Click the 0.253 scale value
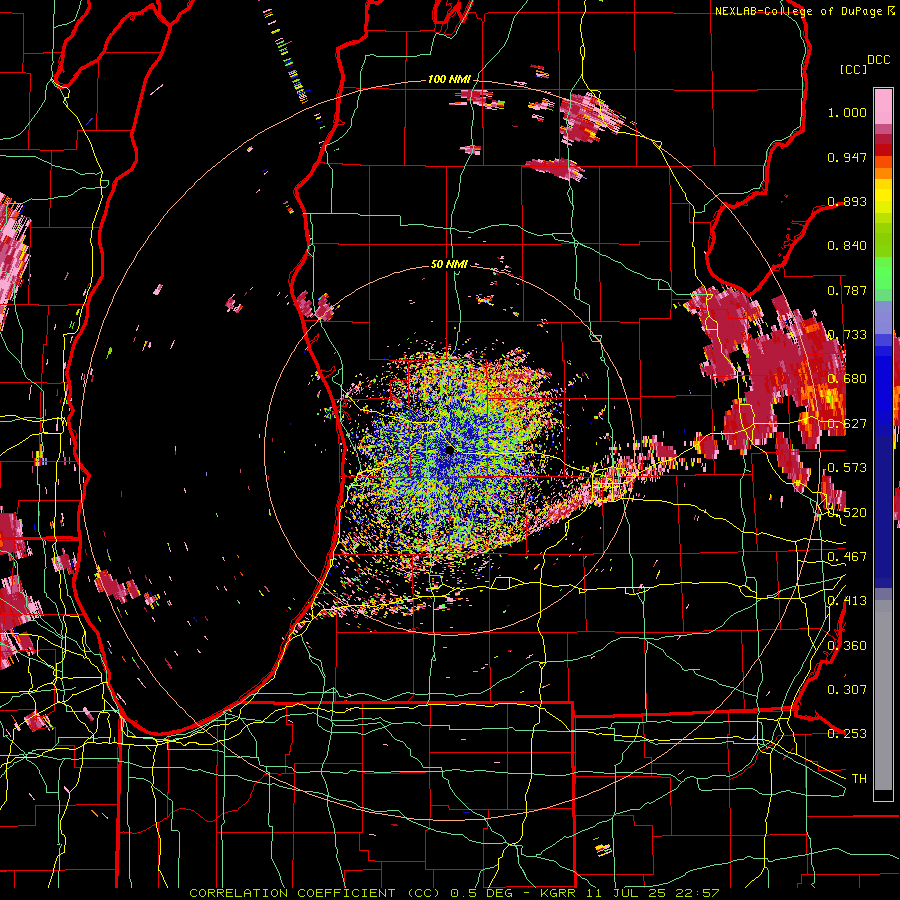This screenshot has width=900, height=900. click(x=847, y=734)
